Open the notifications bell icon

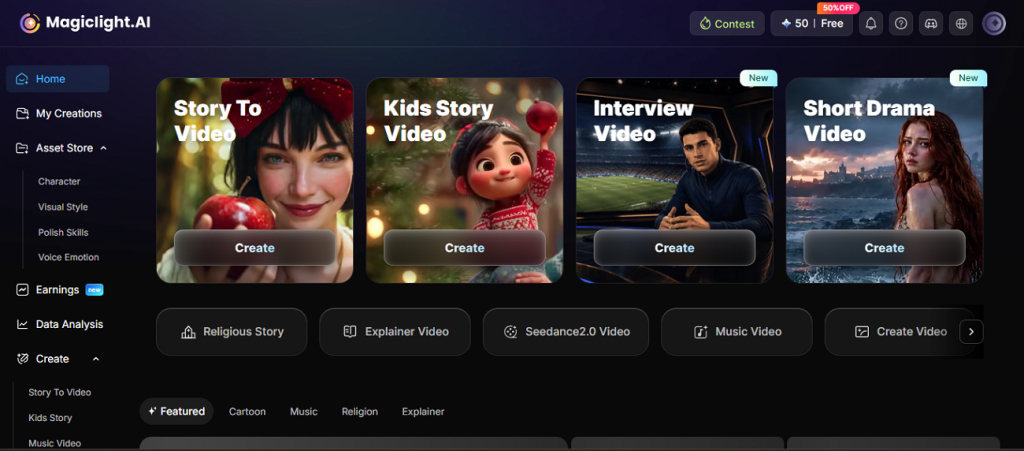pos(871,23)
